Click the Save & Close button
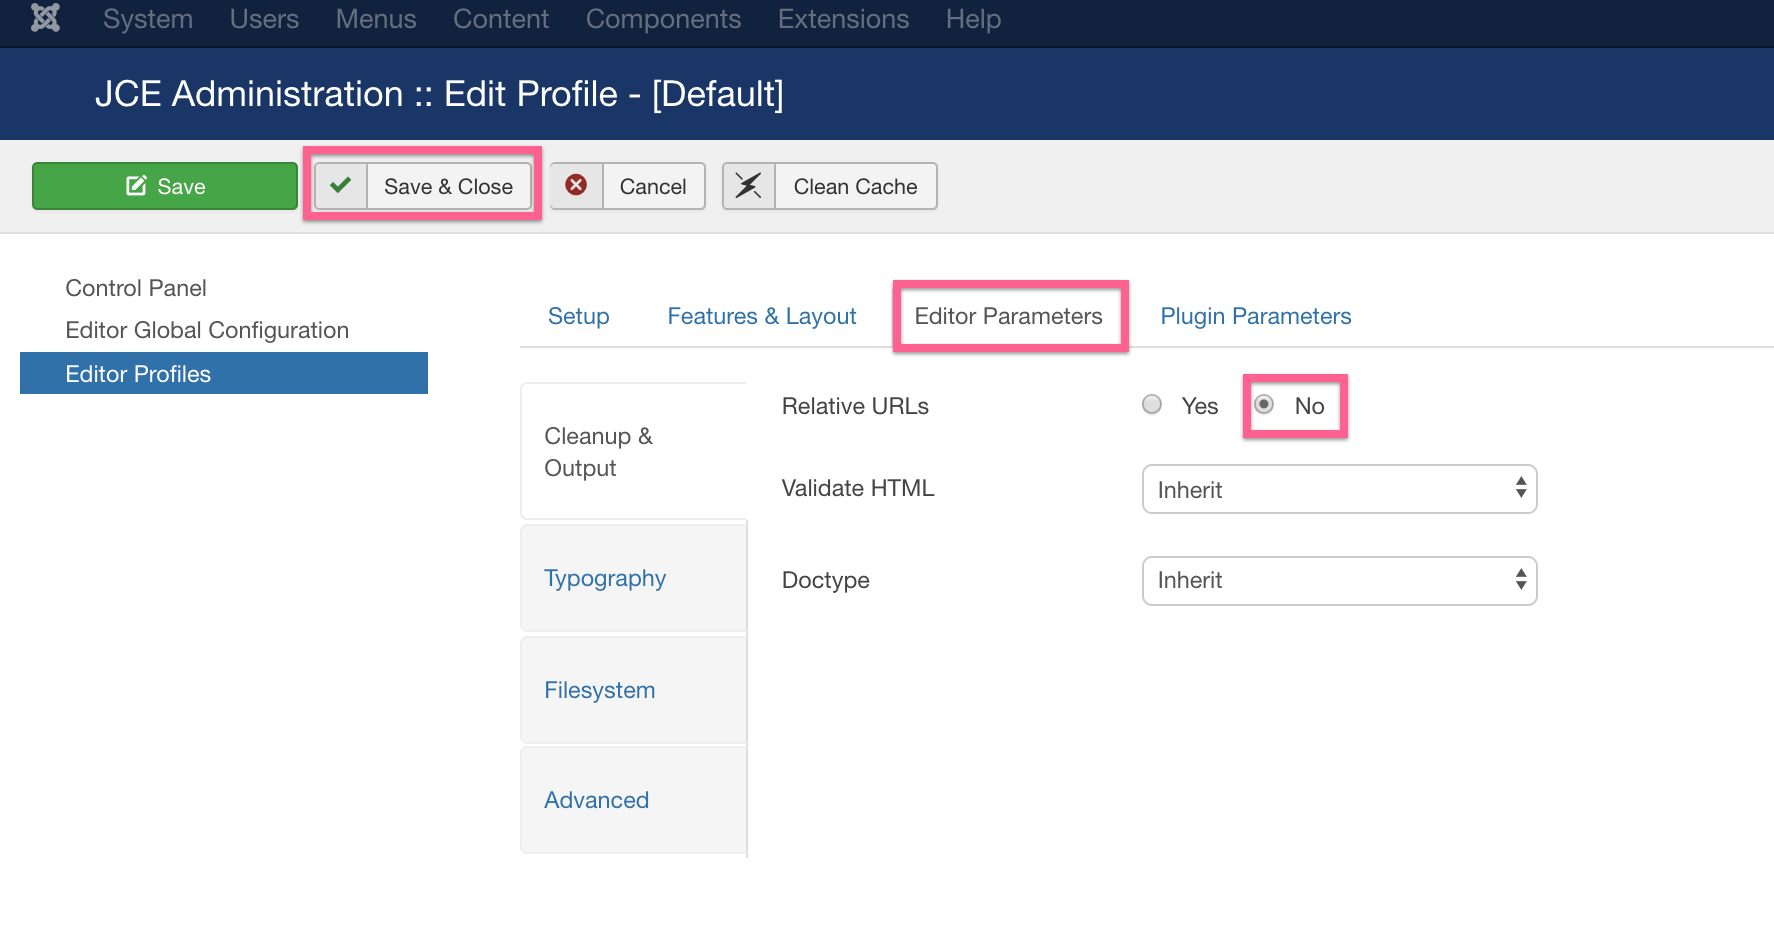Viewport: 1774px width, 932px height. [423, 186]
